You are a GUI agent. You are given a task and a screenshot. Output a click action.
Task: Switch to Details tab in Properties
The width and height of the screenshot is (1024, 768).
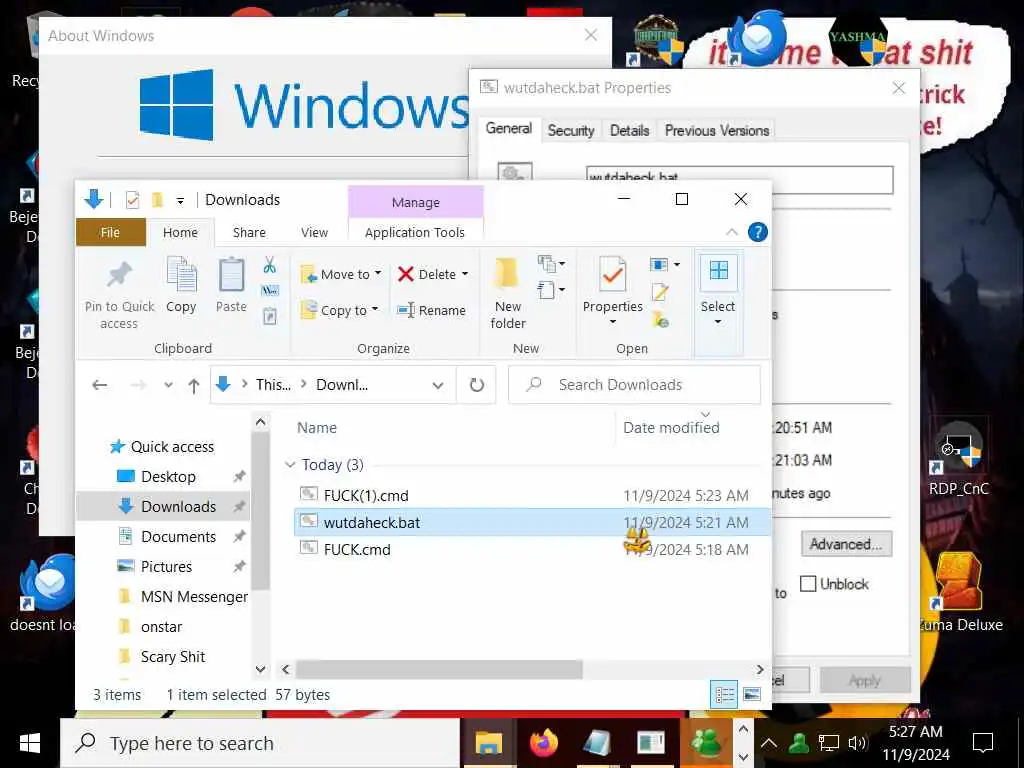tap(630, 131)
